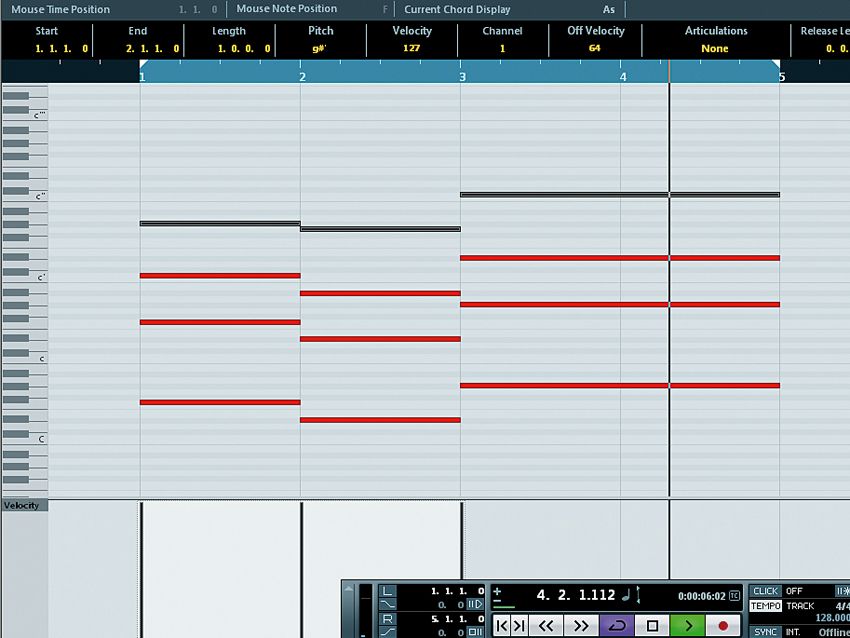Click the Current Chord Display field showing As
The width and height of the screenshot is (850, 638).
609,9
